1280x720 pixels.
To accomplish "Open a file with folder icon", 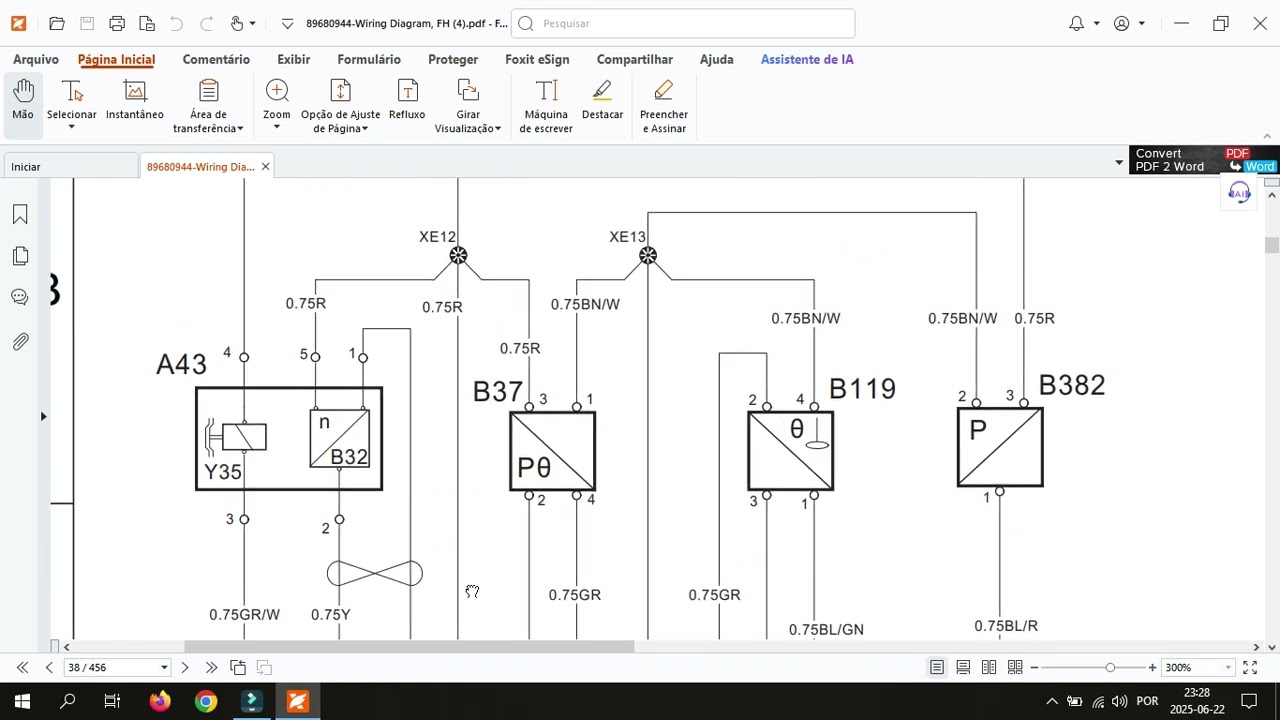I will [57, 23].
